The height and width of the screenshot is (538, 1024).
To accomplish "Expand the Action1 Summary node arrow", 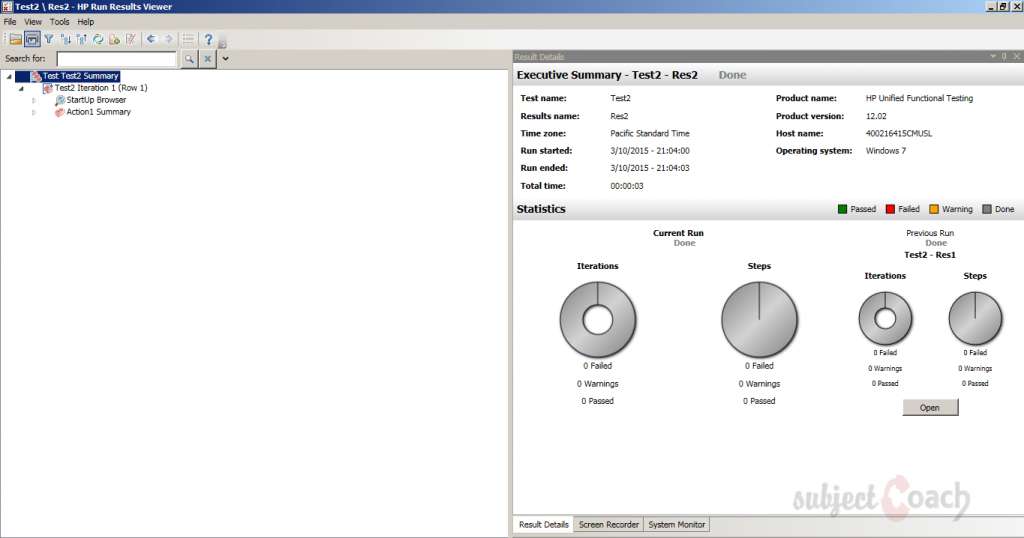I will pyautogui.click(x=34, y=112).
